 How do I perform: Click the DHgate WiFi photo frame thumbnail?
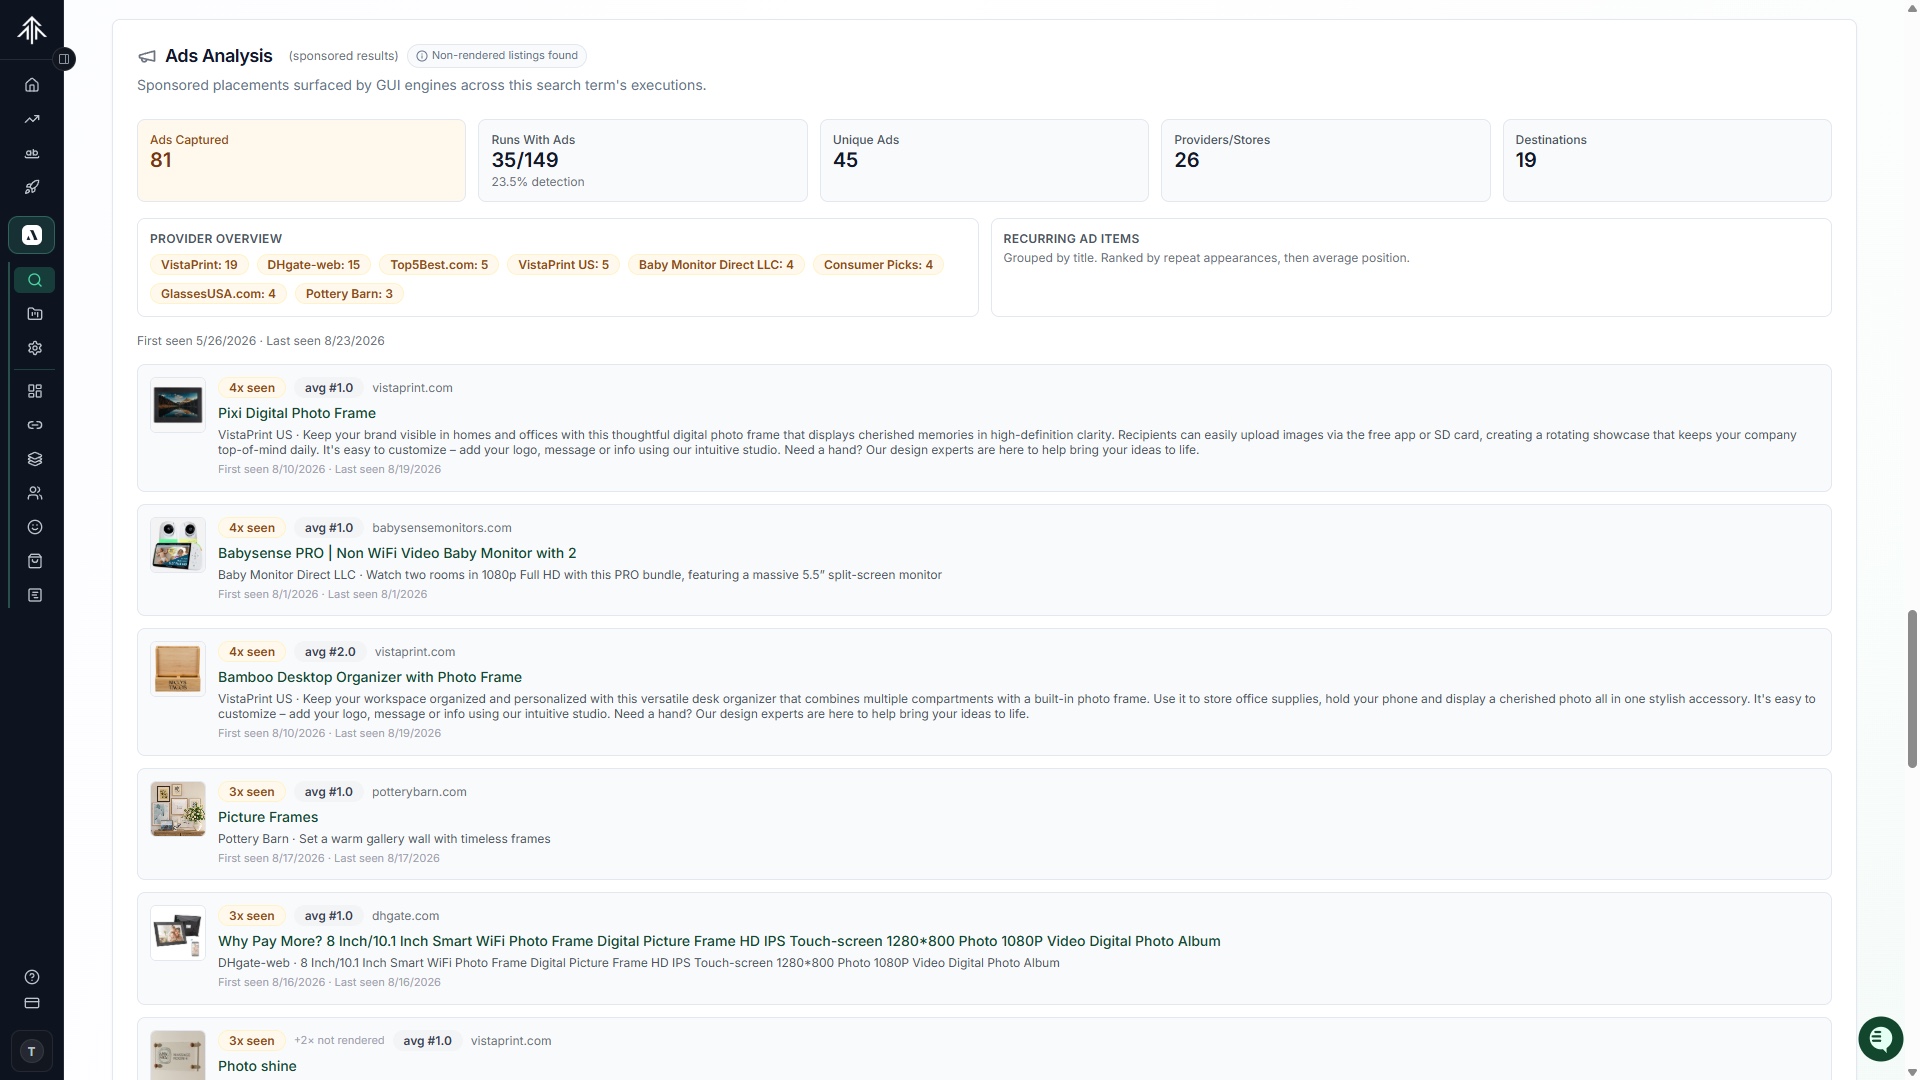click(178, 933)
